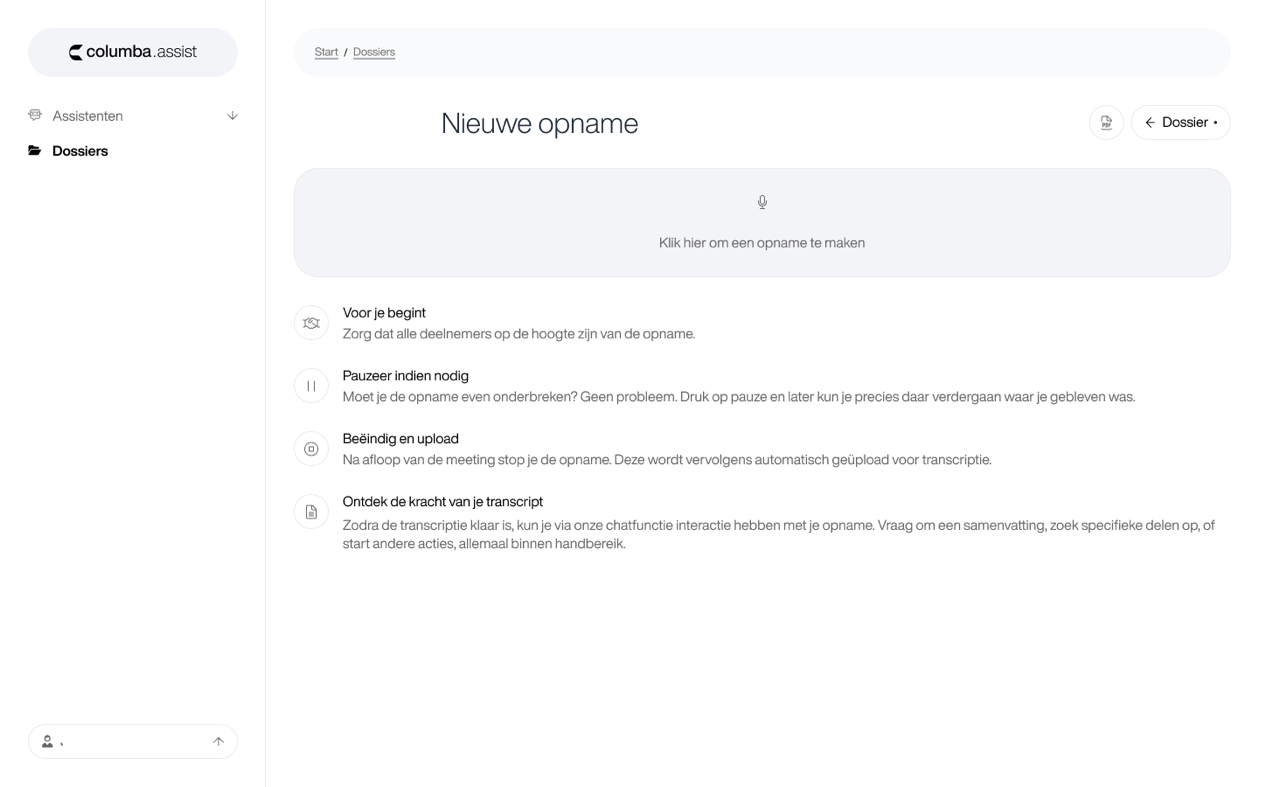Click the stop icon beside Beëindig en upload
Image resolution: width=1280 pixels, height=787 pixels.
[311, 449]
